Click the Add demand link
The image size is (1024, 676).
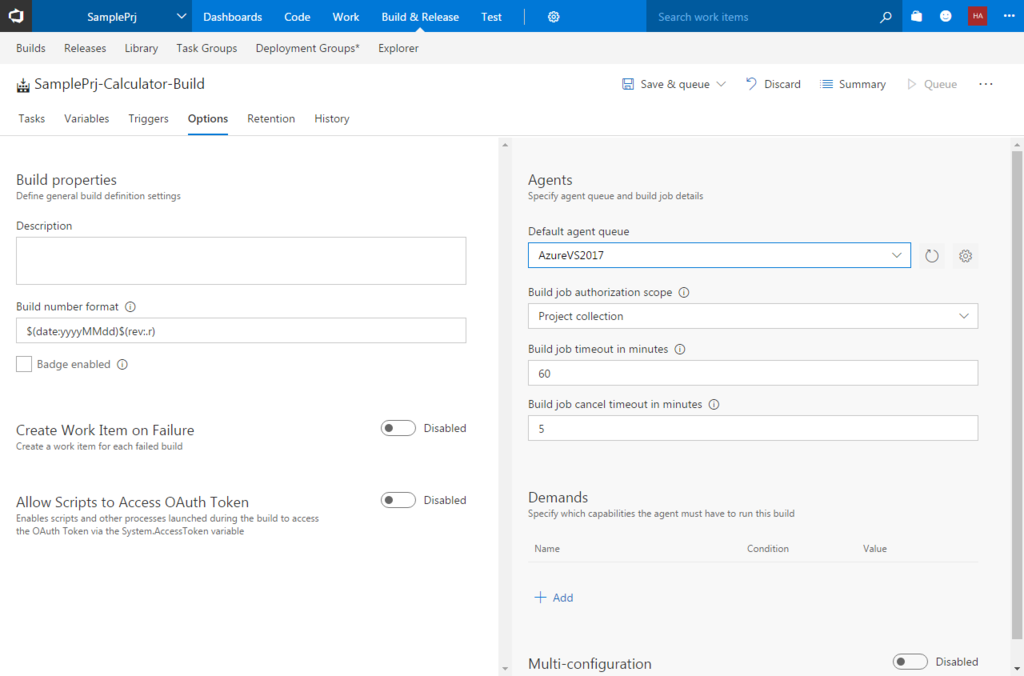554,598
